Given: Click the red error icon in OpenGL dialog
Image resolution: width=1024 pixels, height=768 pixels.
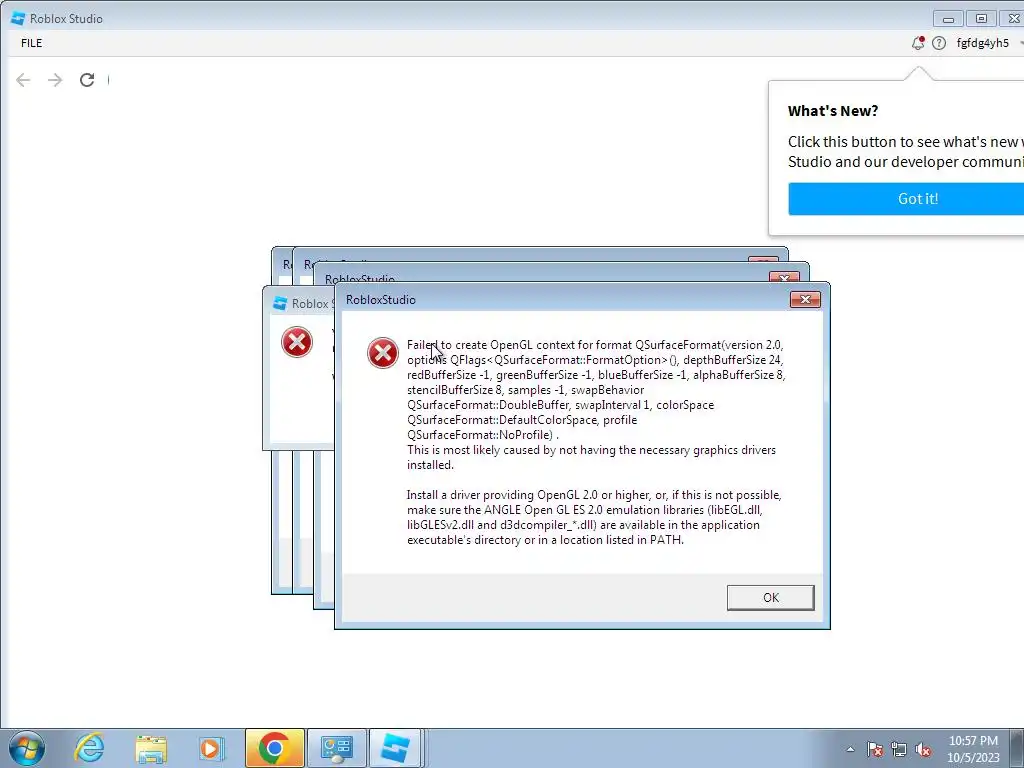Looking at the screenshot, I should pyautogui.click(x=383, y=353).
